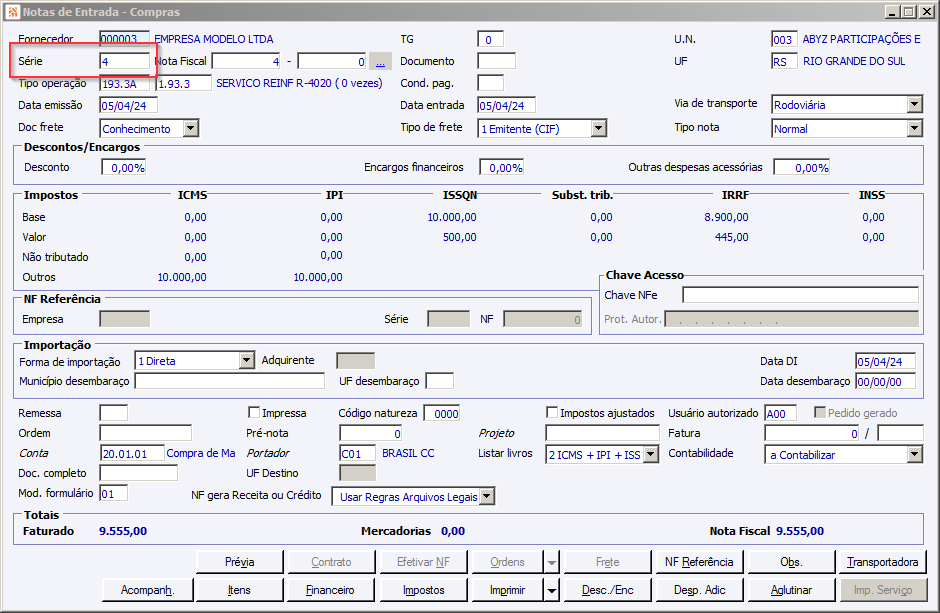Open the Impostos button
Viewport: 940px width, 613px height.
[x=424, y=590]
